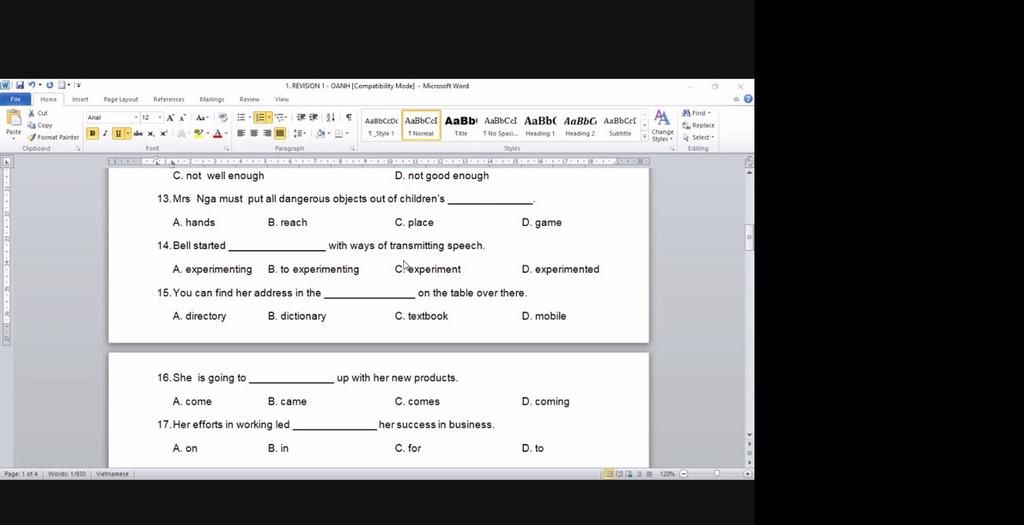Open the Arial font name dropdown
The height and width of the screenshot is (525, 1024).
[136, 118]
